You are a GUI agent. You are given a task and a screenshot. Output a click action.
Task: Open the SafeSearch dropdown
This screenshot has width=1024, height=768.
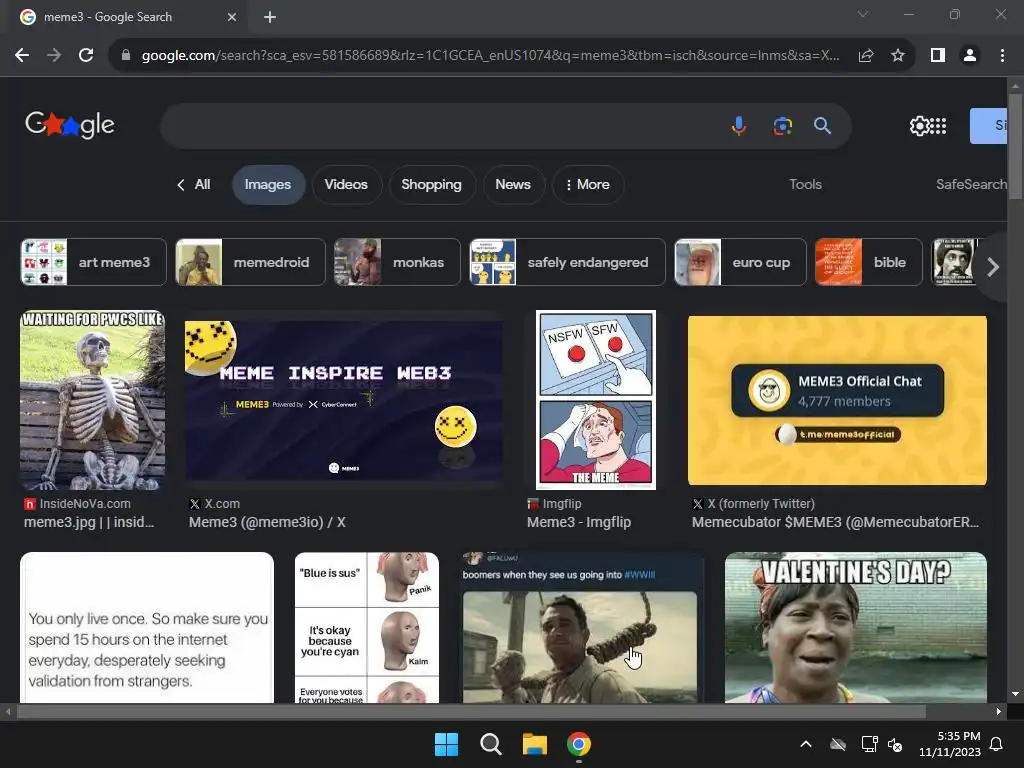pos(972,184)
